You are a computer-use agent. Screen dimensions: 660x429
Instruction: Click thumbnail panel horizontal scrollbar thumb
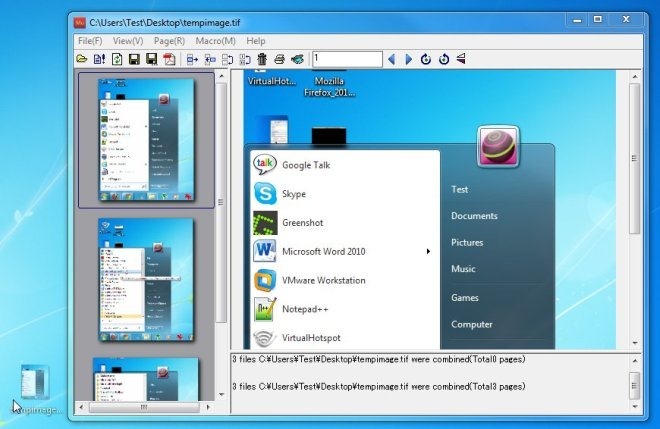144,407
